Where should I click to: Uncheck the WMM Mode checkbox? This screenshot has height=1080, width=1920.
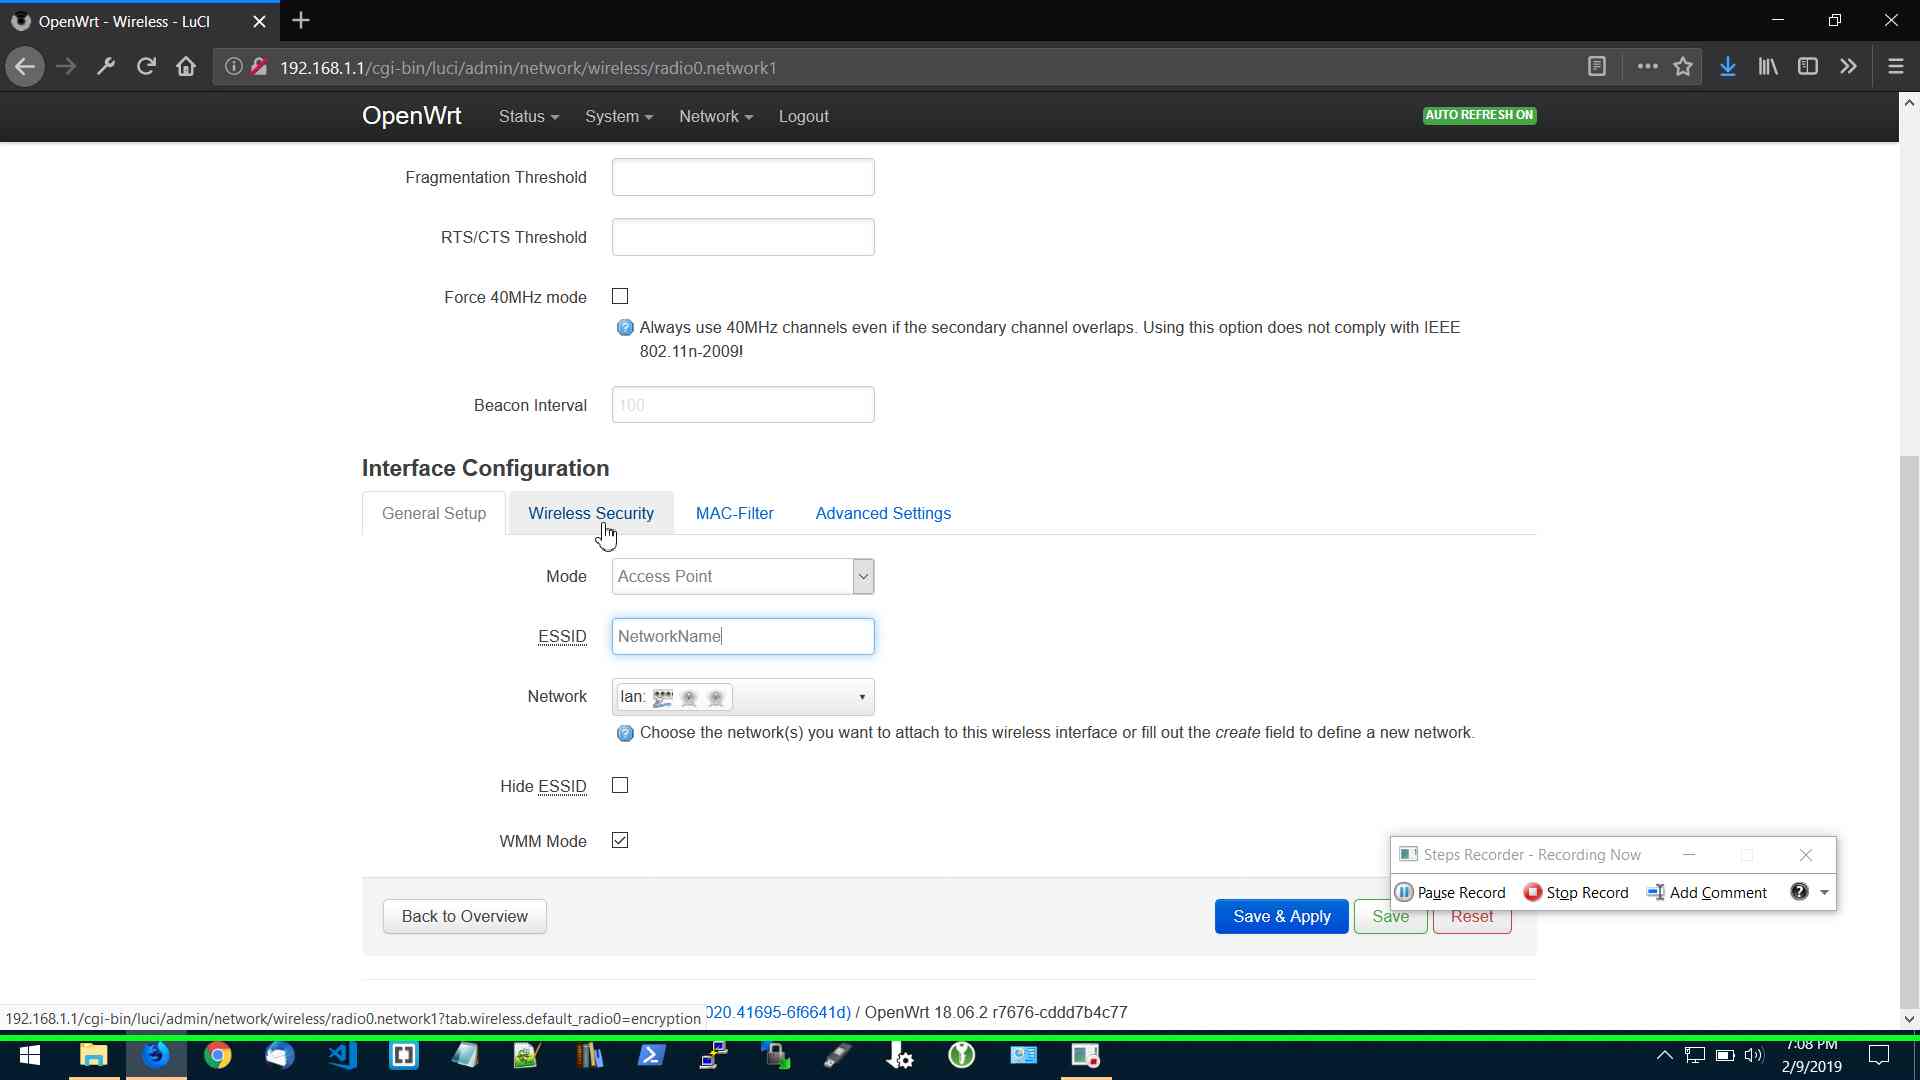click(x=620, y=840)
